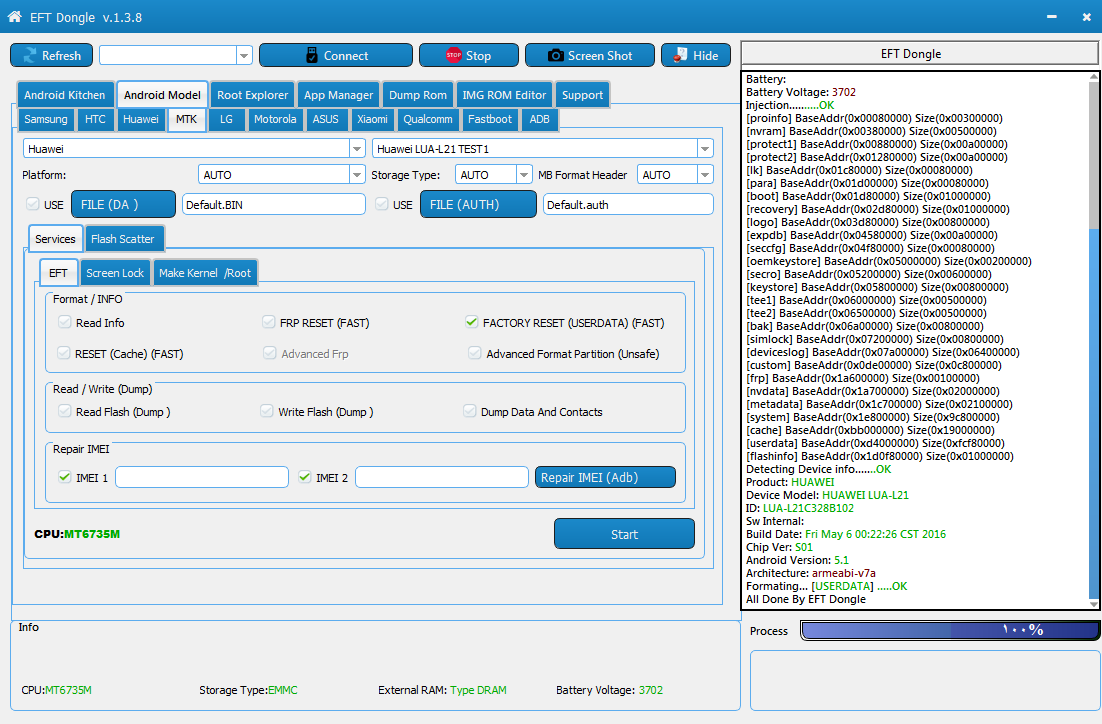The height and width of the screenshot is (724, 1102).
Task: Select the Fastboot tab
Action: click(490, 119)
